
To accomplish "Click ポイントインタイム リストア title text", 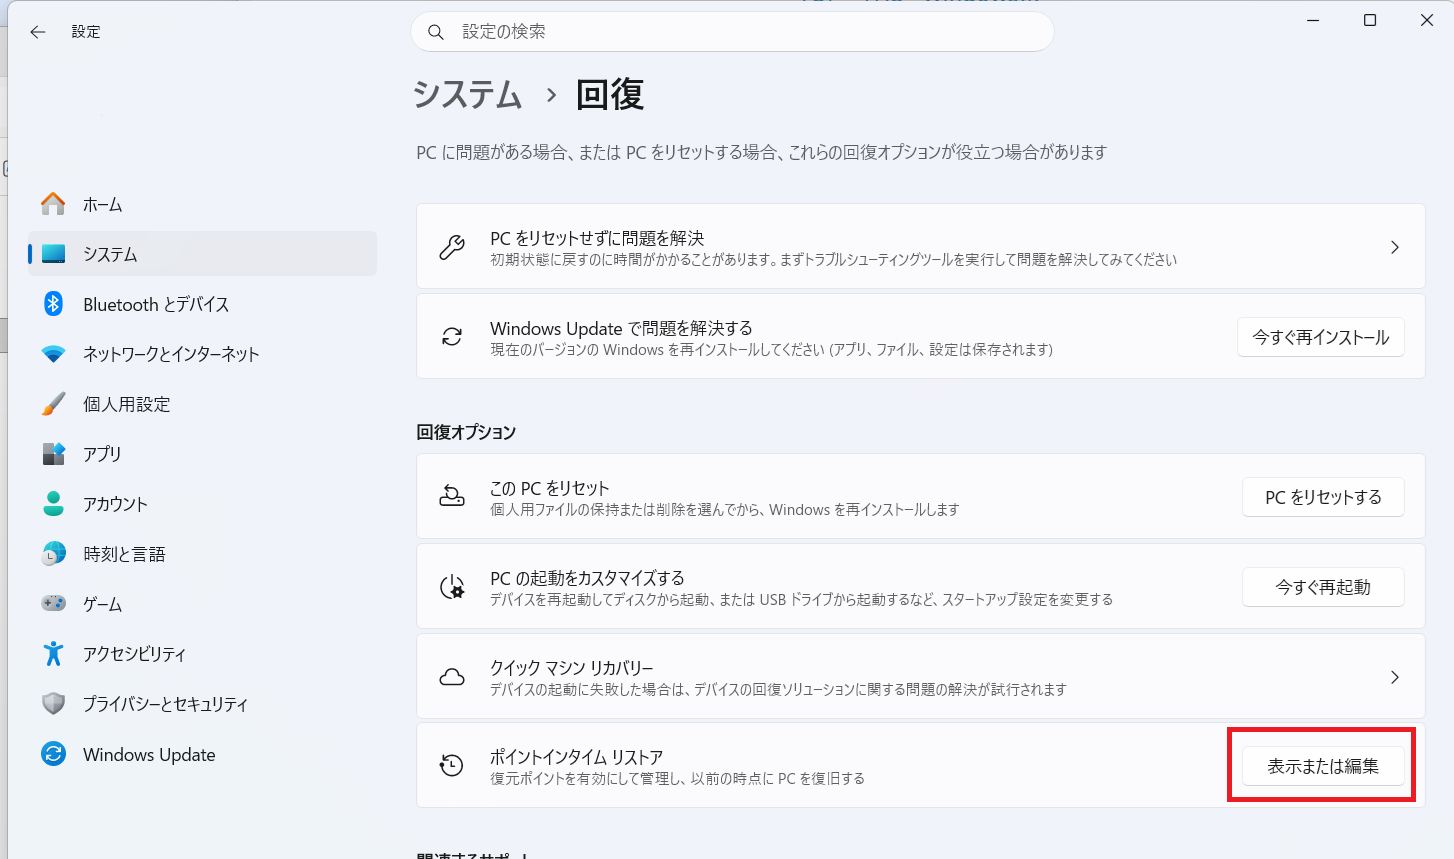I will tap(576, 757).
